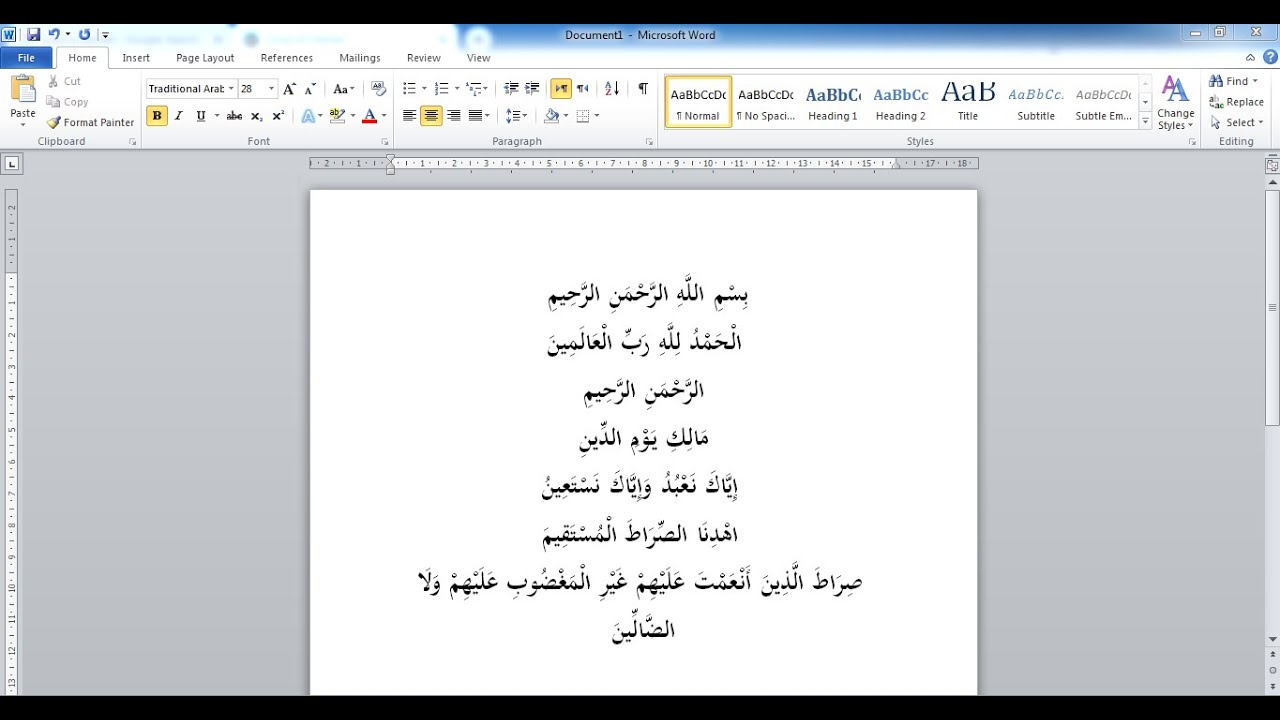The image size is (1280, 720).
Task: Align text to the right
Action: (453, 116)
